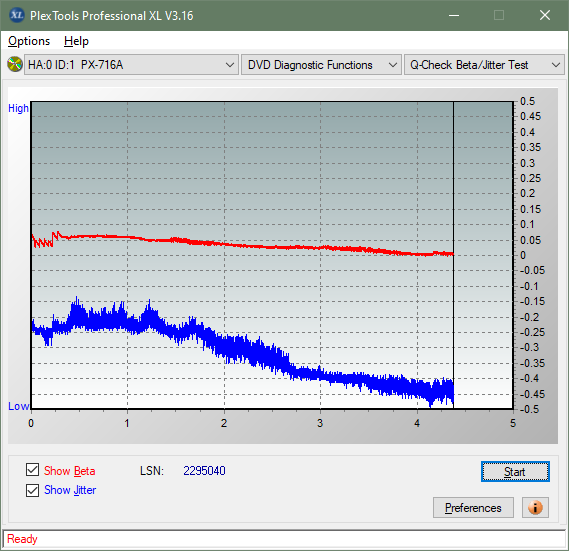Image resolution: width=569 pixels, height=551 pixels.
Task: Close the PlexTools Professional window
Action: [545, 16]
